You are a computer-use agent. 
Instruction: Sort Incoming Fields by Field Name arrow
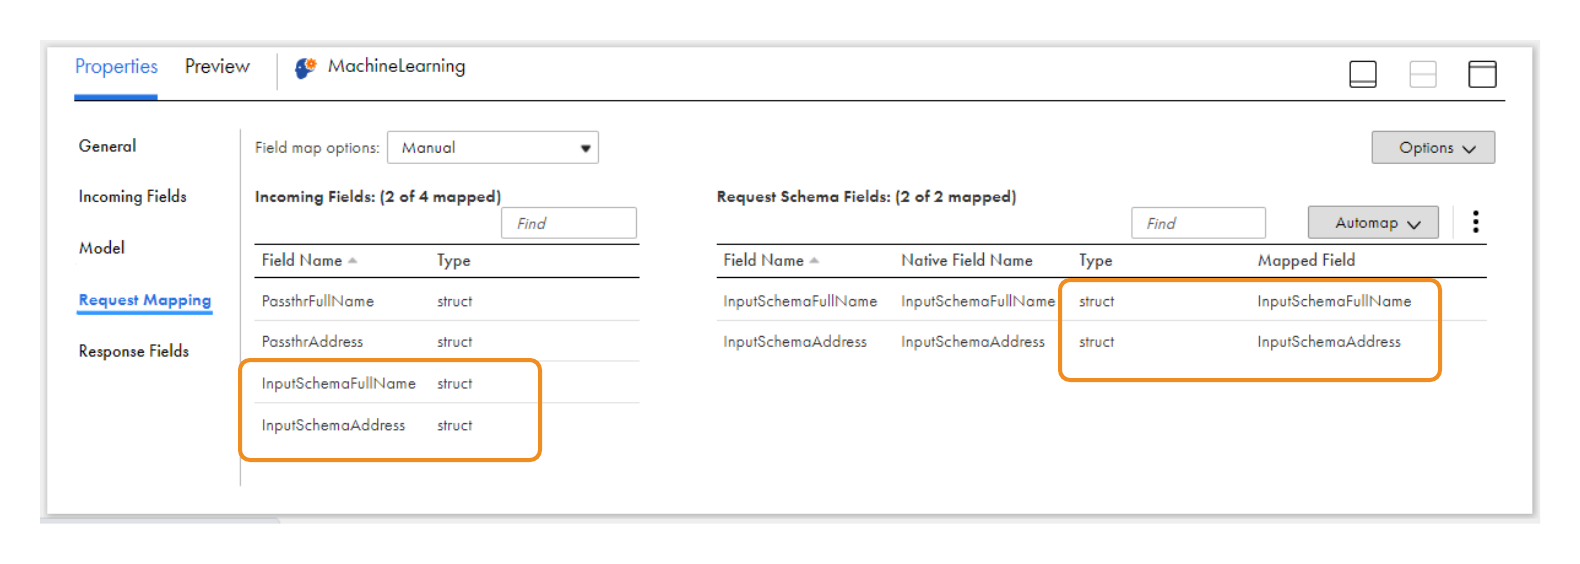[x=352, y=261]
